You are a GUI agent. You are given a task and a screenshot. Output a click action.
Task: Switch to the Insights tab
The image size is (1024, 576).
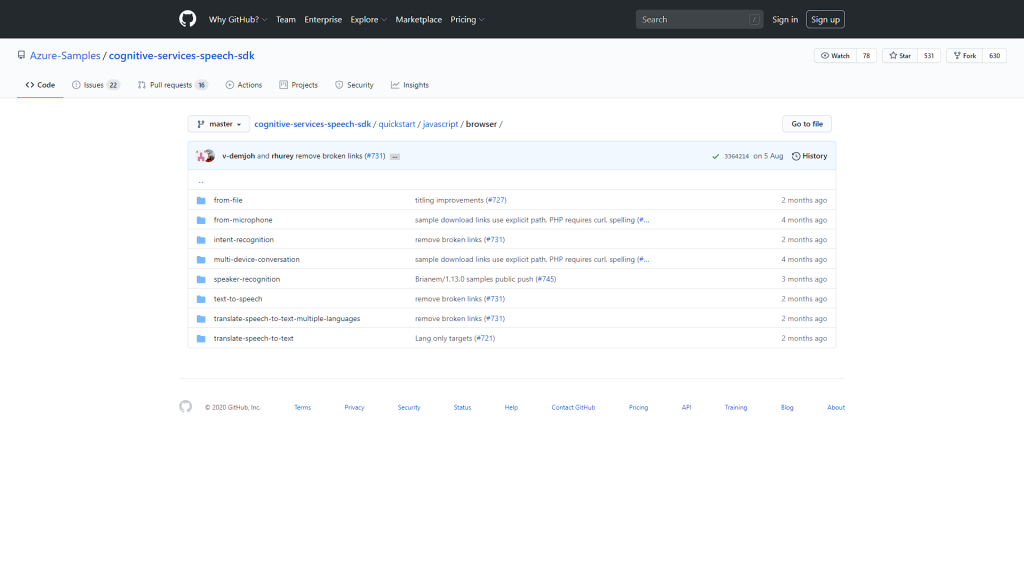pyautogui.click(x=409, y=85)
